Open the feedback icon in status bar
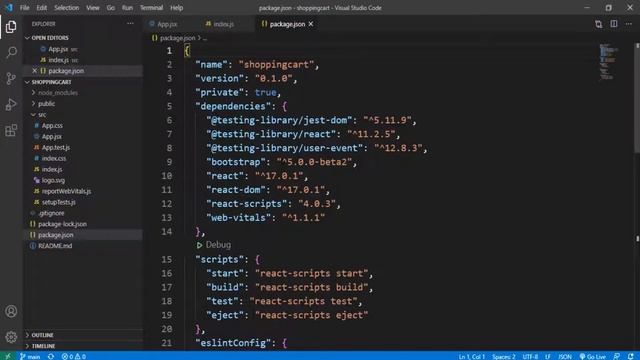Screen dimensions: 640x360 click(617, 356)
